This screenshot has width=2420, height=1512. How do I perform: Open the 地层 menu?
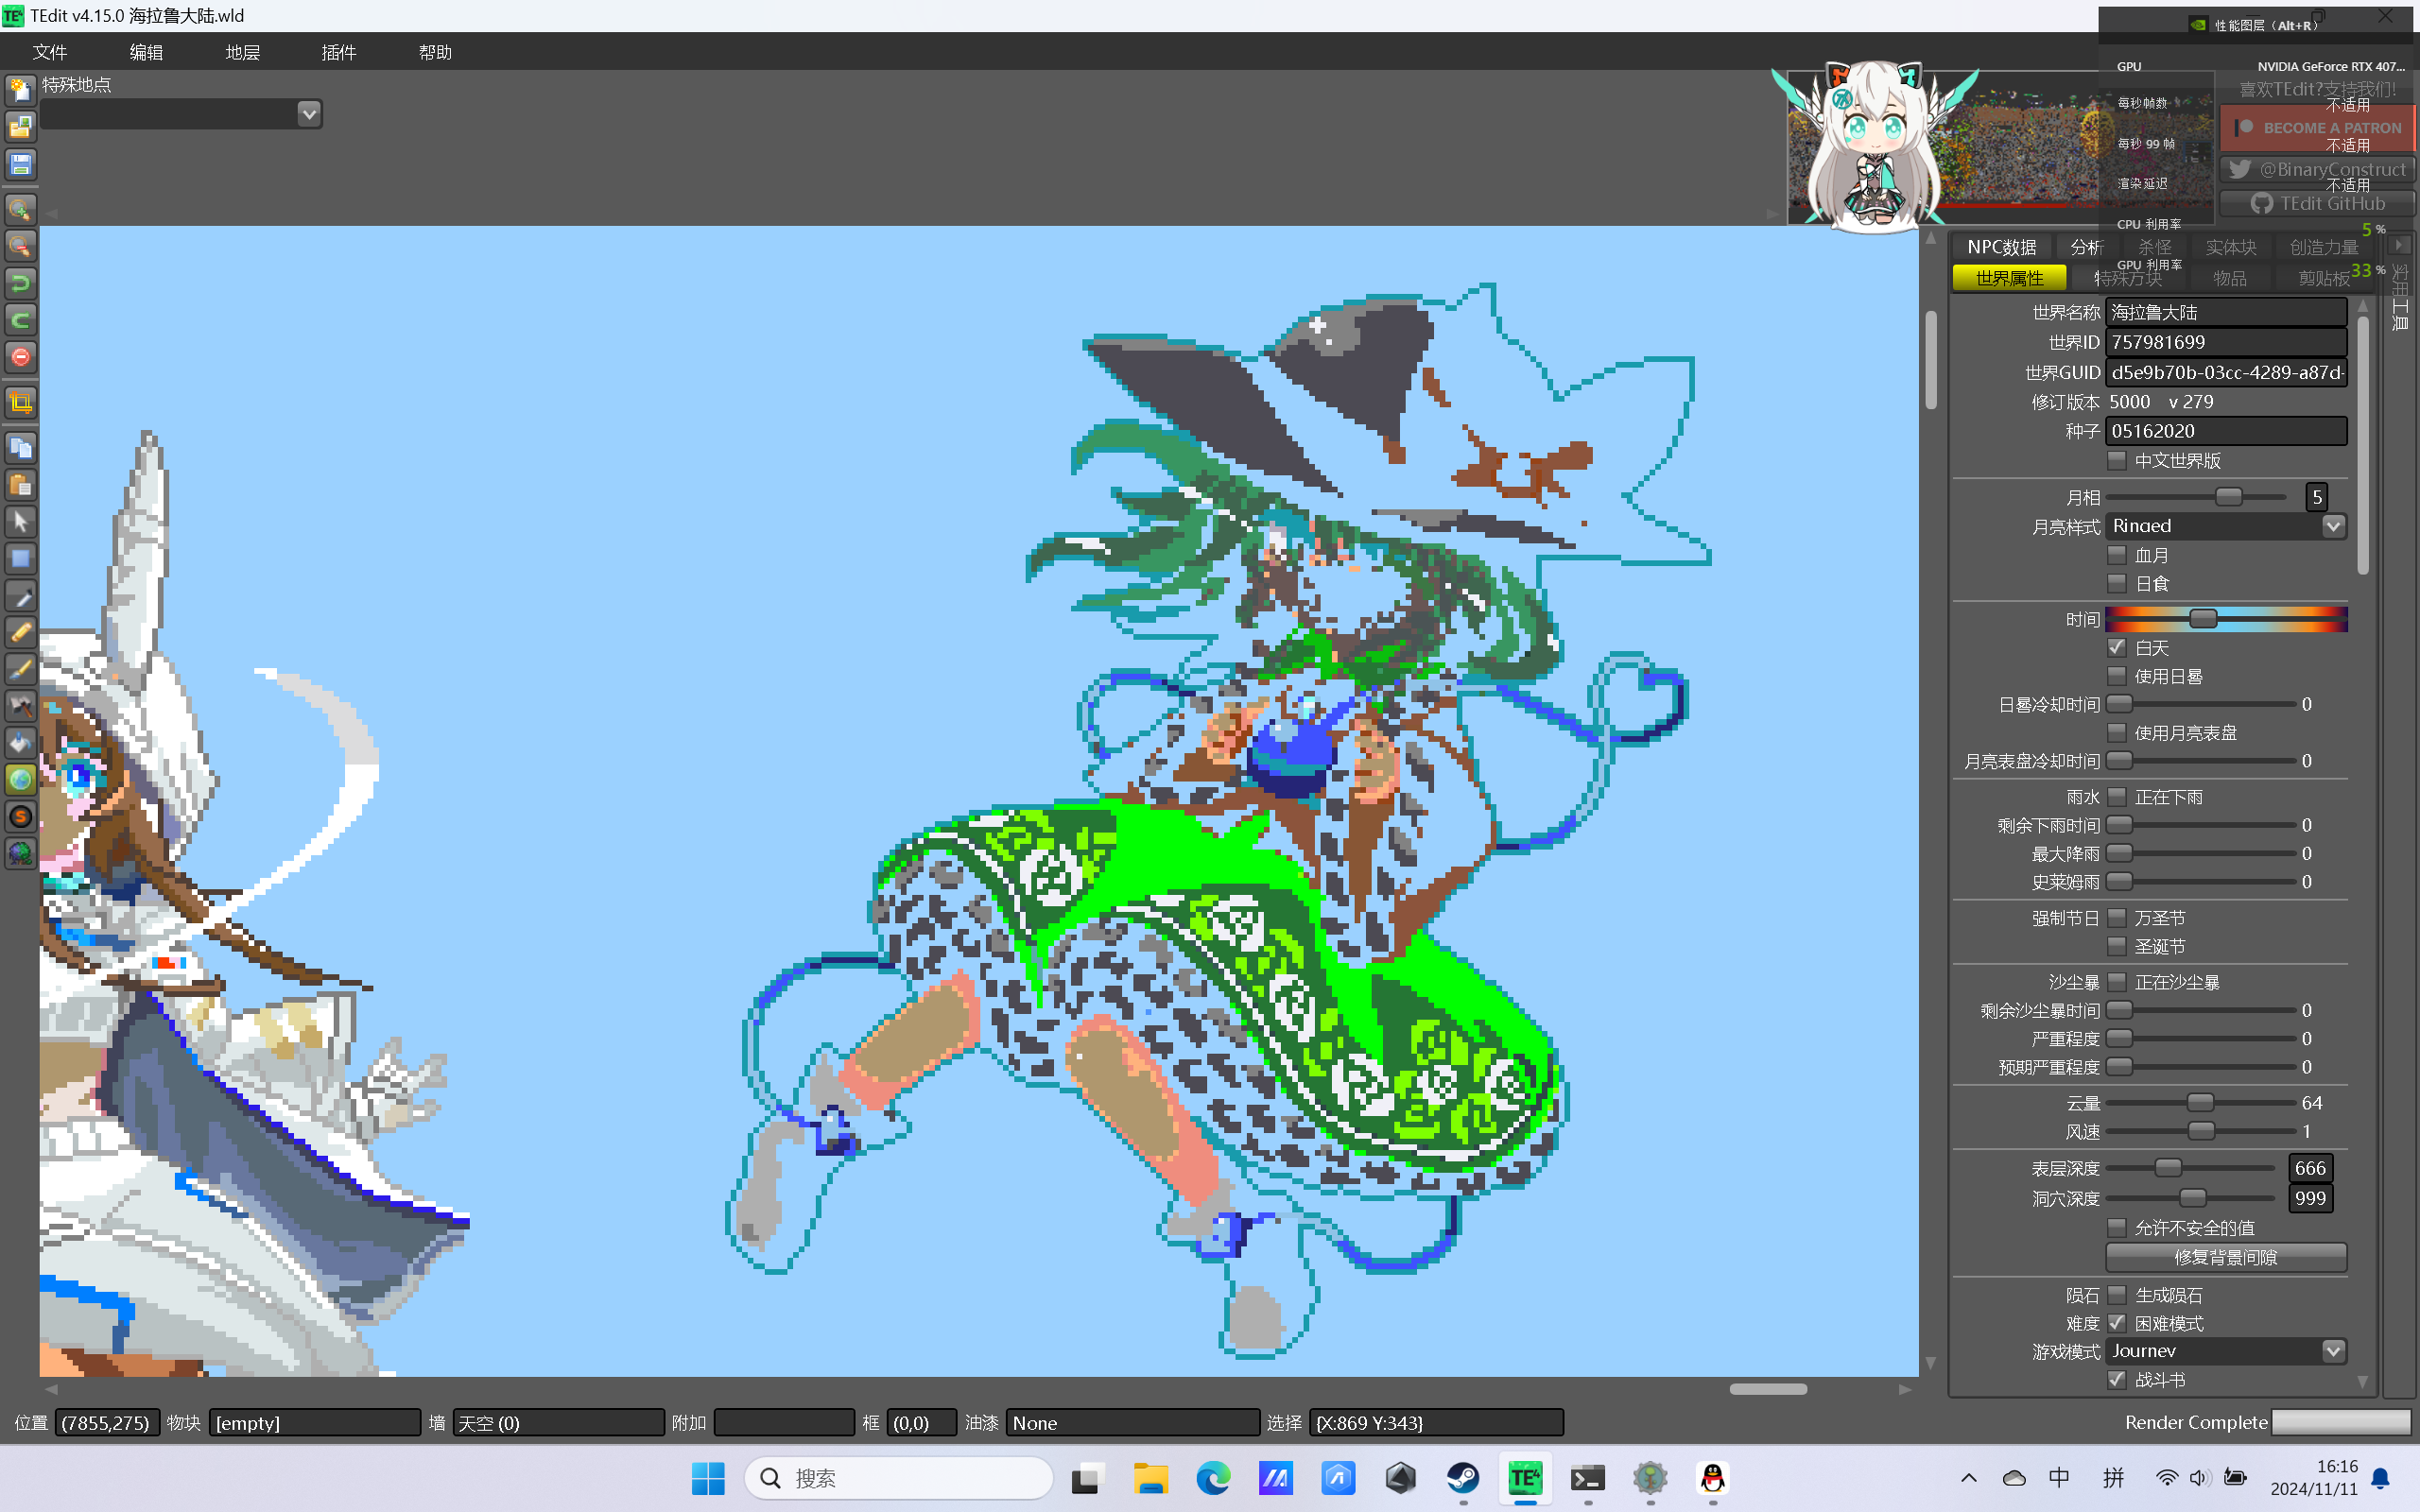pos(242,52)
